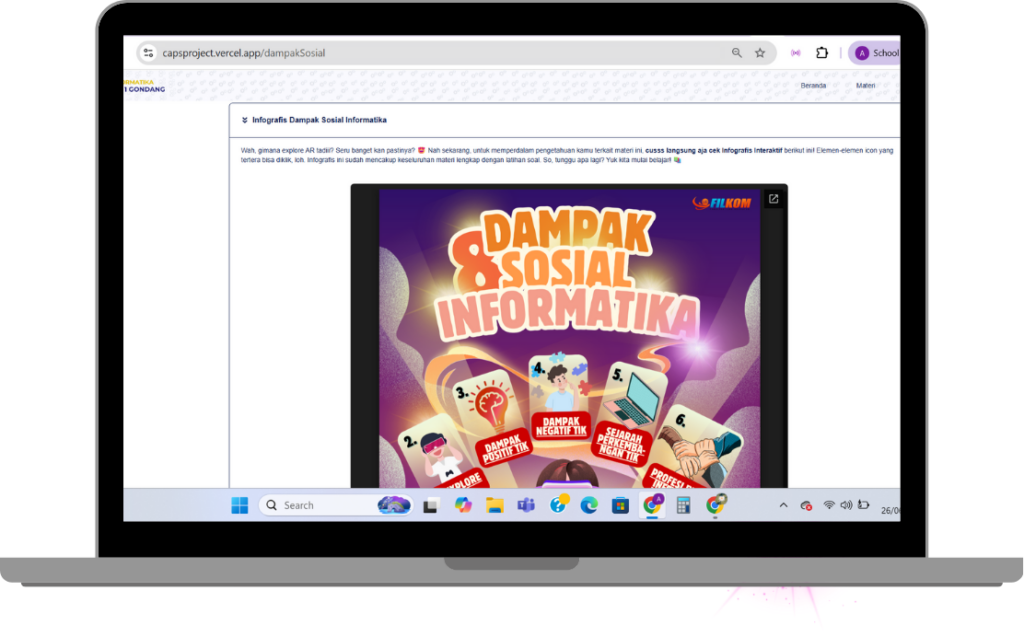Launch Microsoft Teams from the taskbar

[524, 505]
